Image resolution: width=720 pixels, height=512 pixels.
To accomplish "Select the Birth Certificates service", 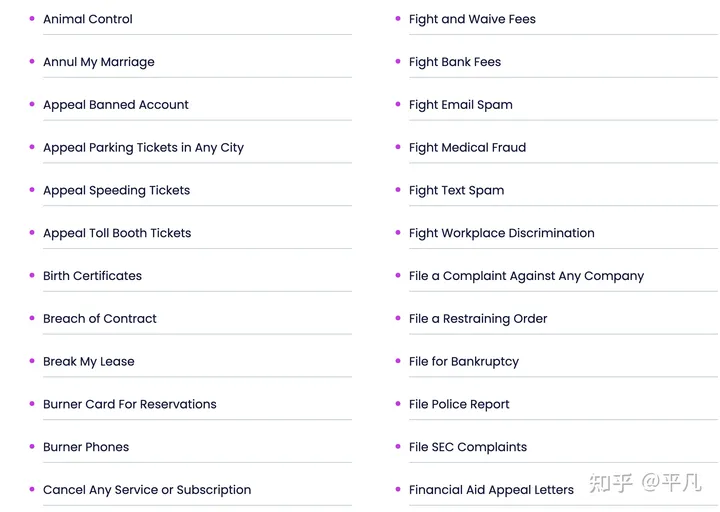I will (x=92, y=276).
